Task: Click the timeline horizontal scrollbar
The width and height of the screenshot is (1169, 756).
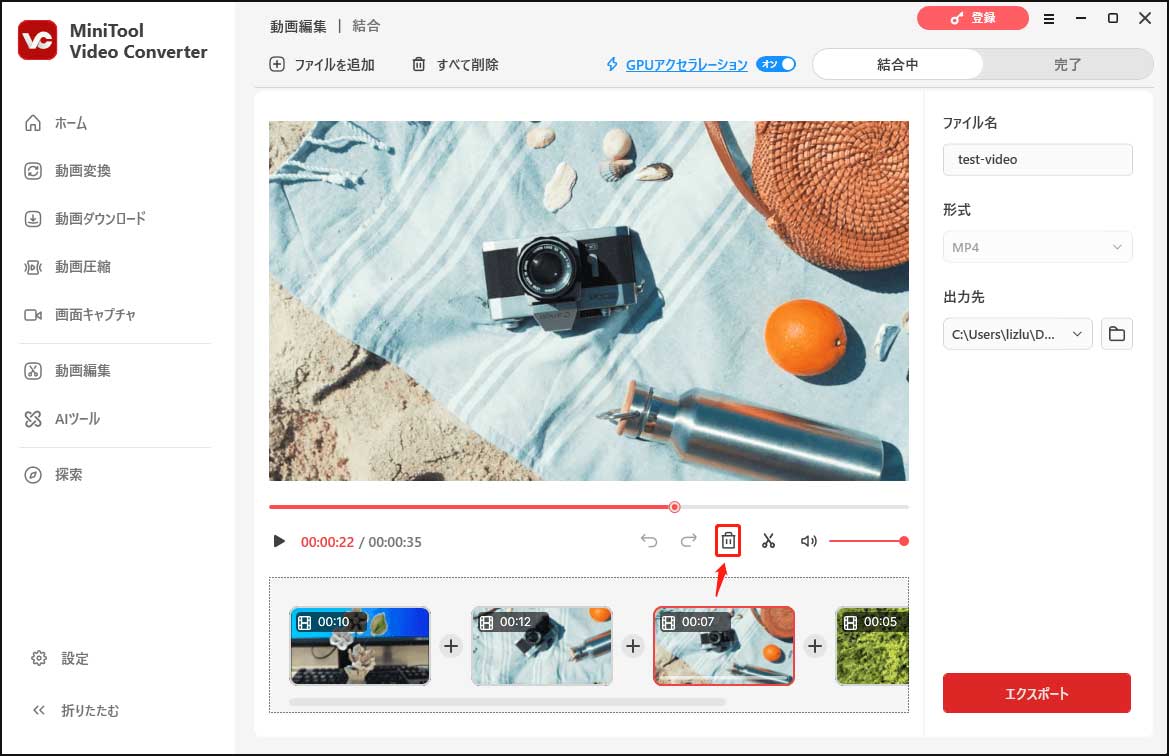Action: [x=507, y=702]
